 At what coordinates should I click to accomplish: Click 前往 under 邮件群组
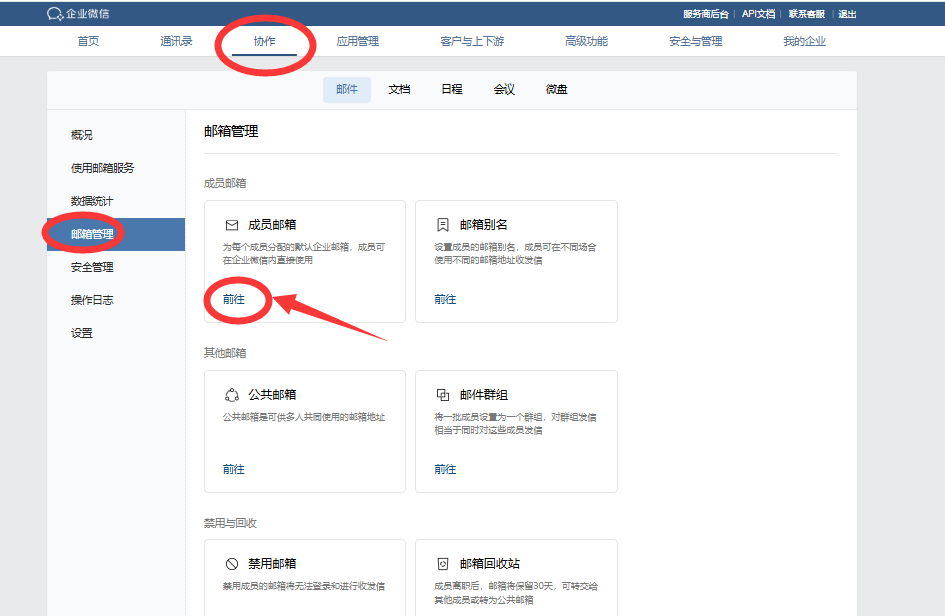coord(445,468)
